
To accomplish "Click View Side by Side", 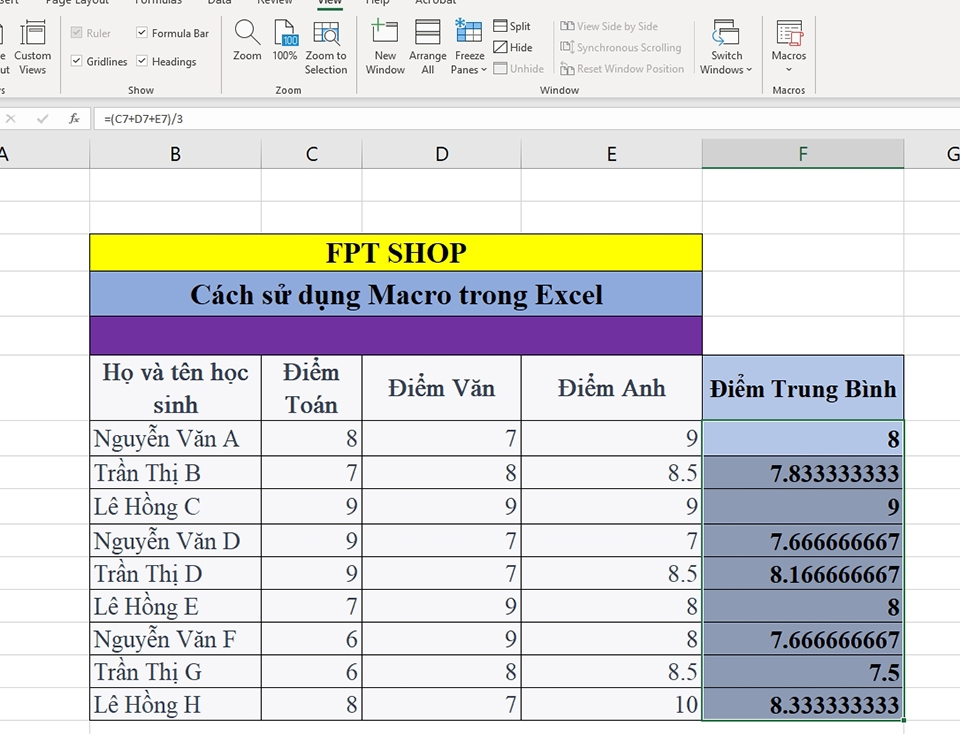I will pos(609,26).
